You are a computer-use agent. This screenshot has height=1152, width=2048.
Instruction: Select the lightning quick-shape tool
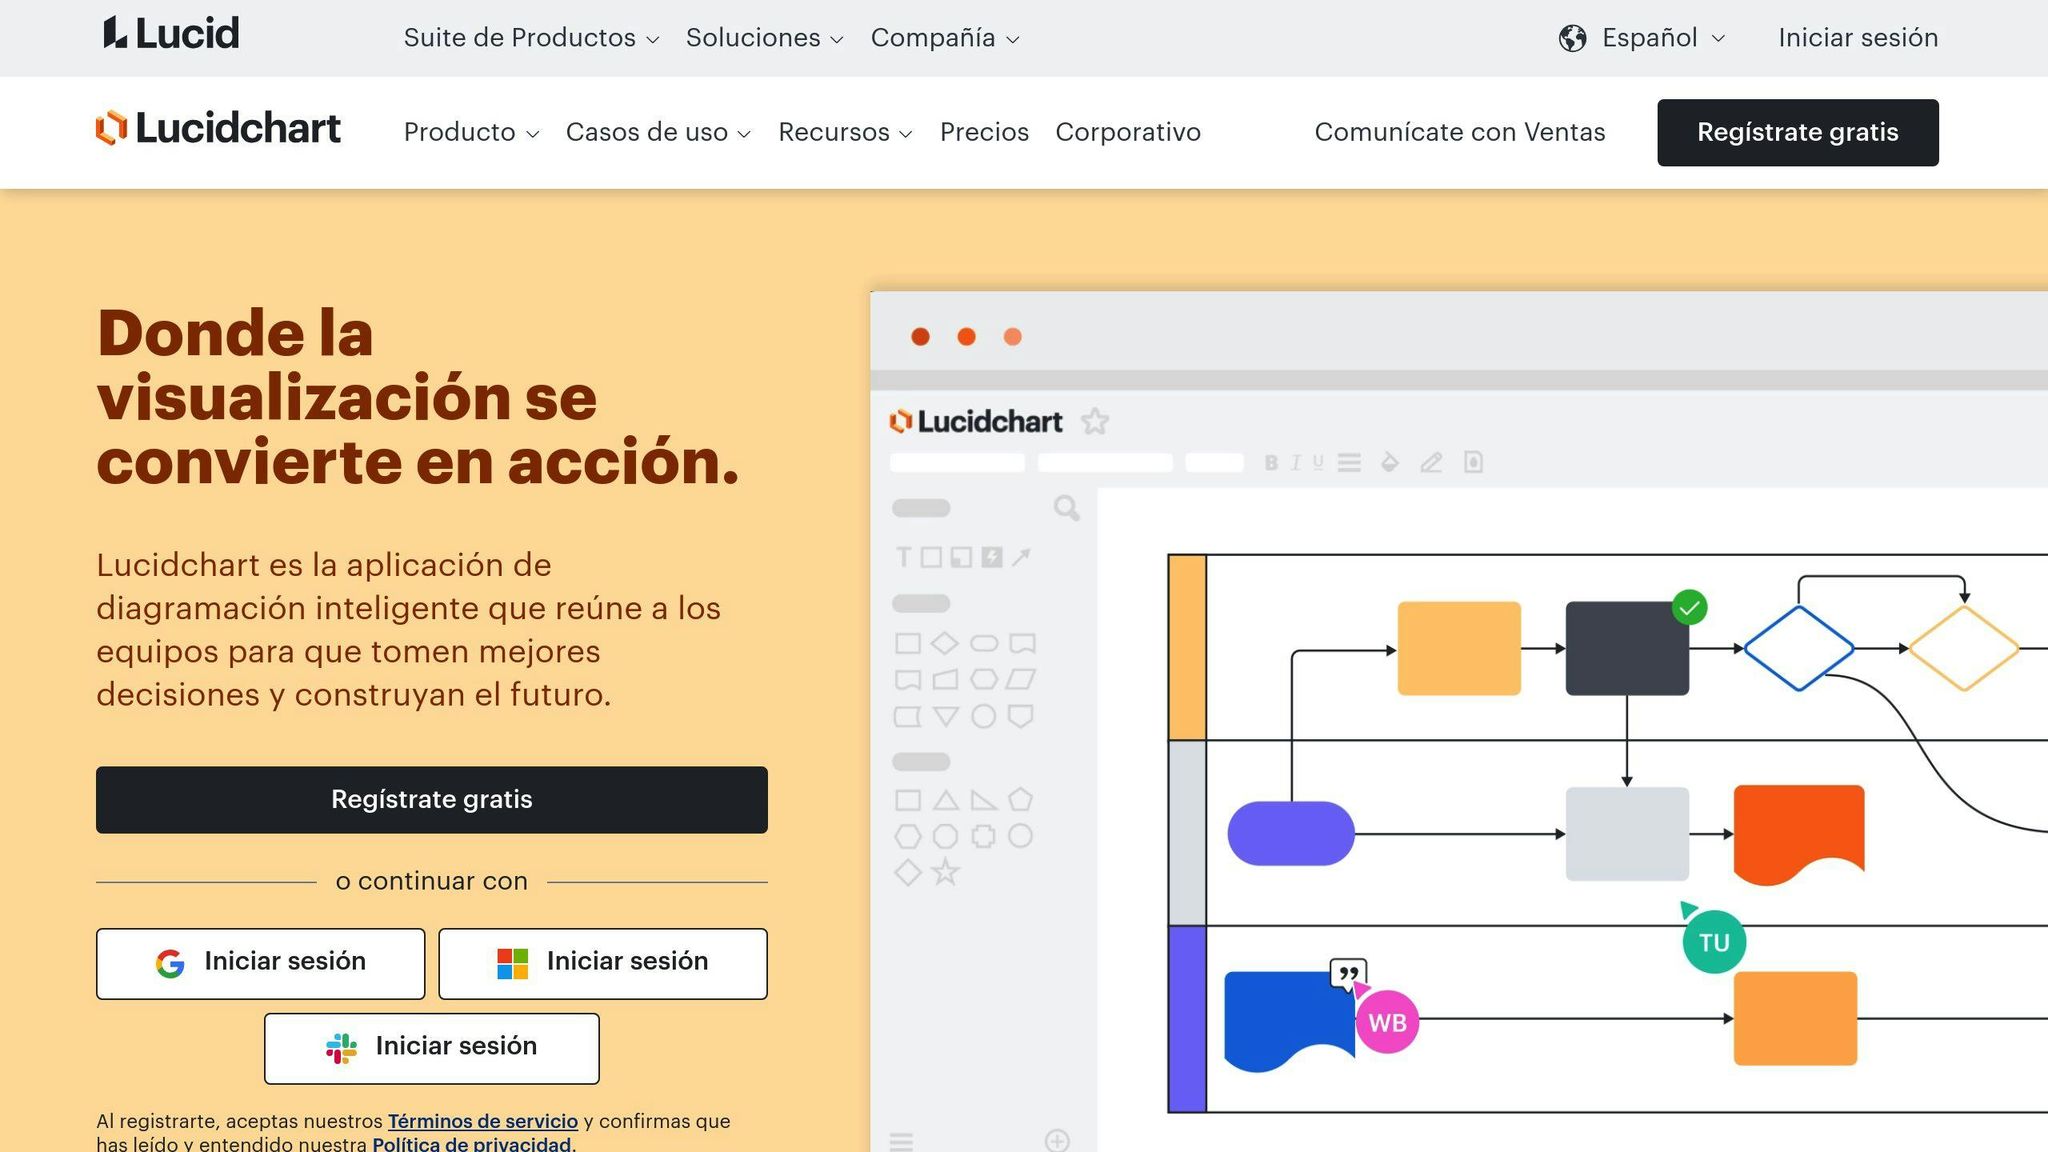coord(993,556)
